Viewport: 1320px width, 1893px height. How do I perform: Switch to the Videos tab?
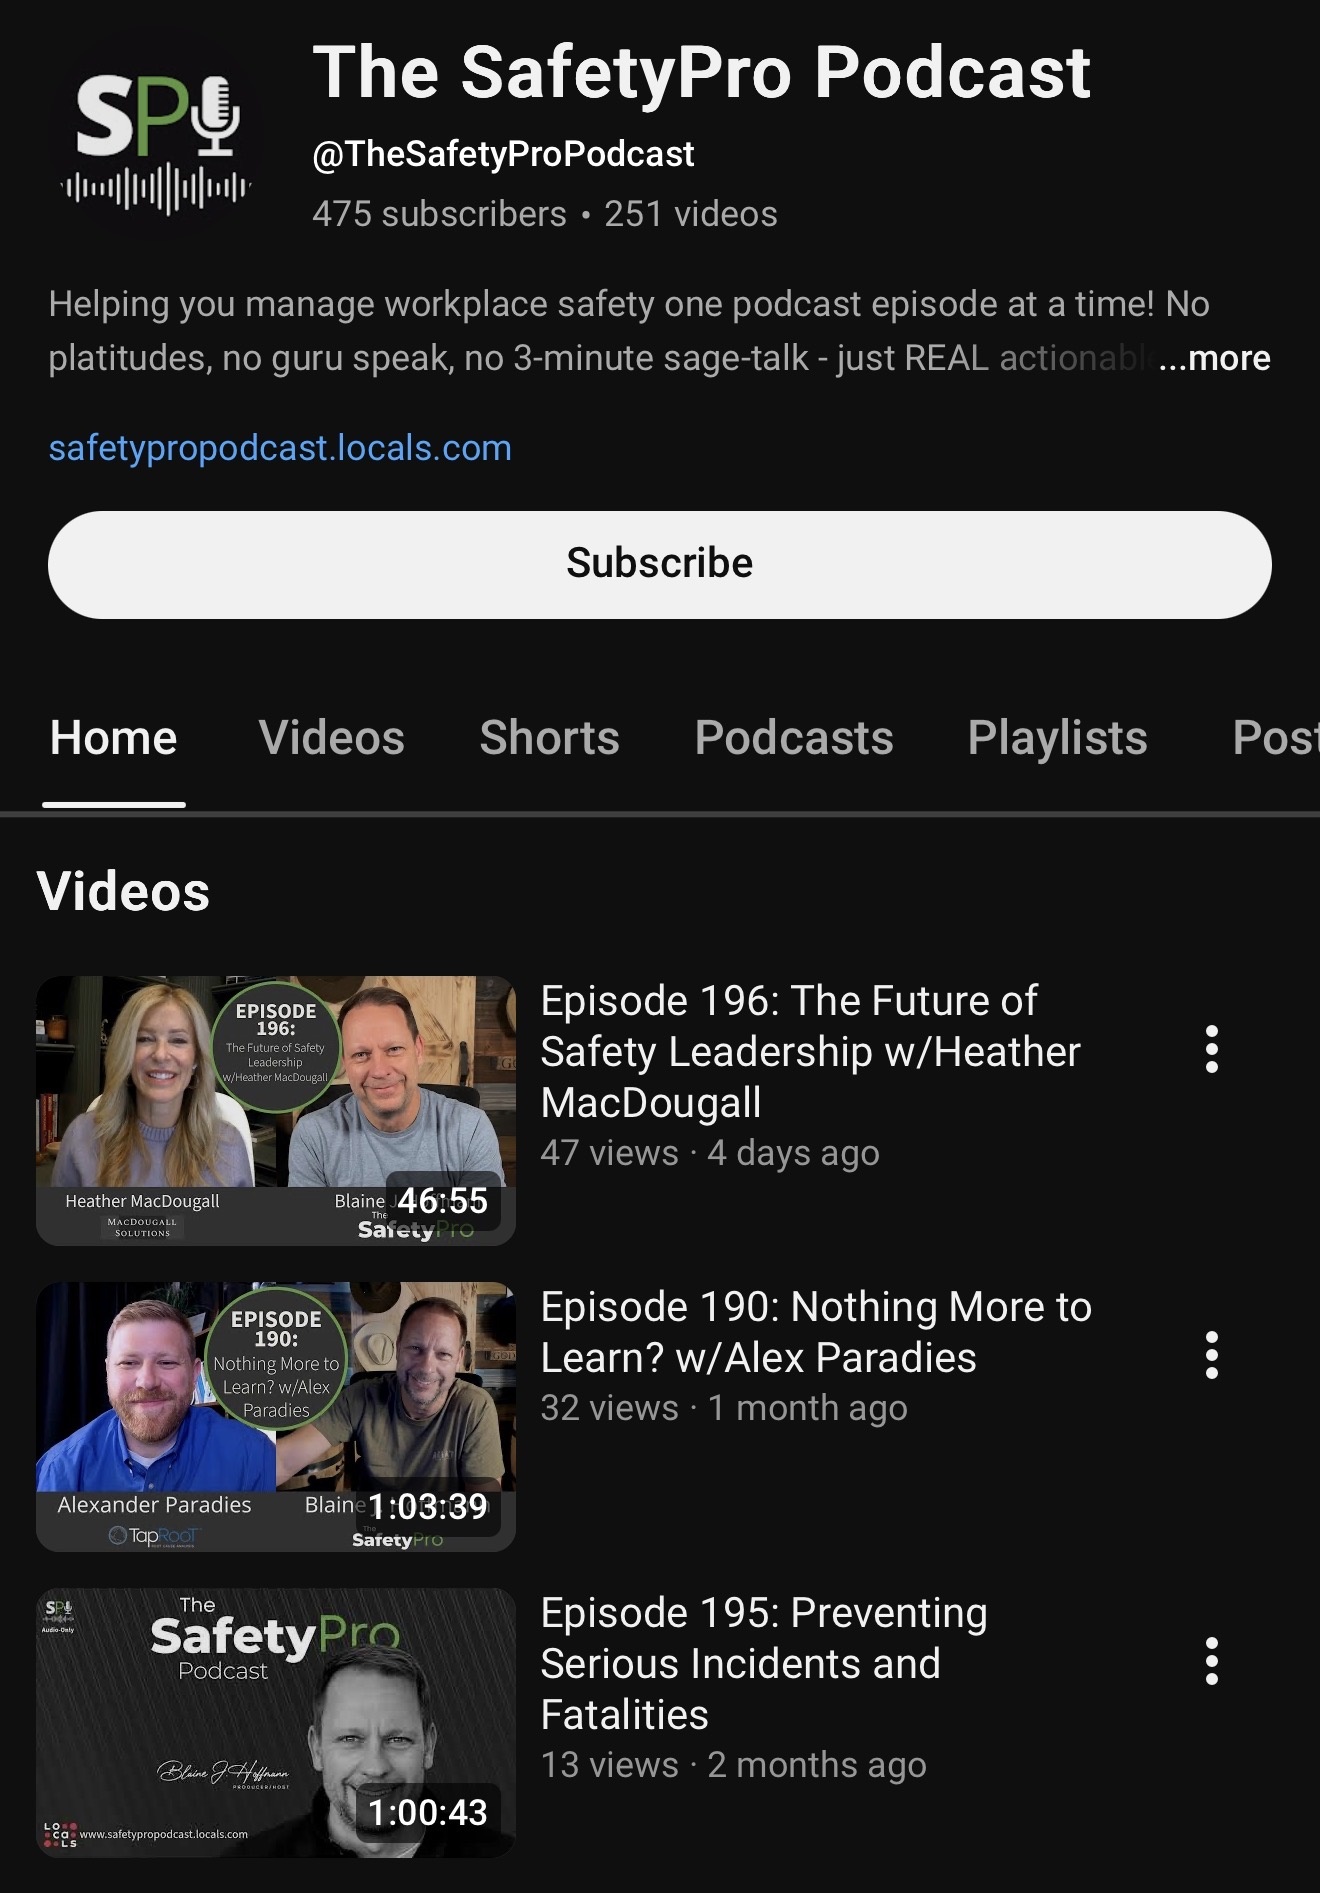point(331,738)
